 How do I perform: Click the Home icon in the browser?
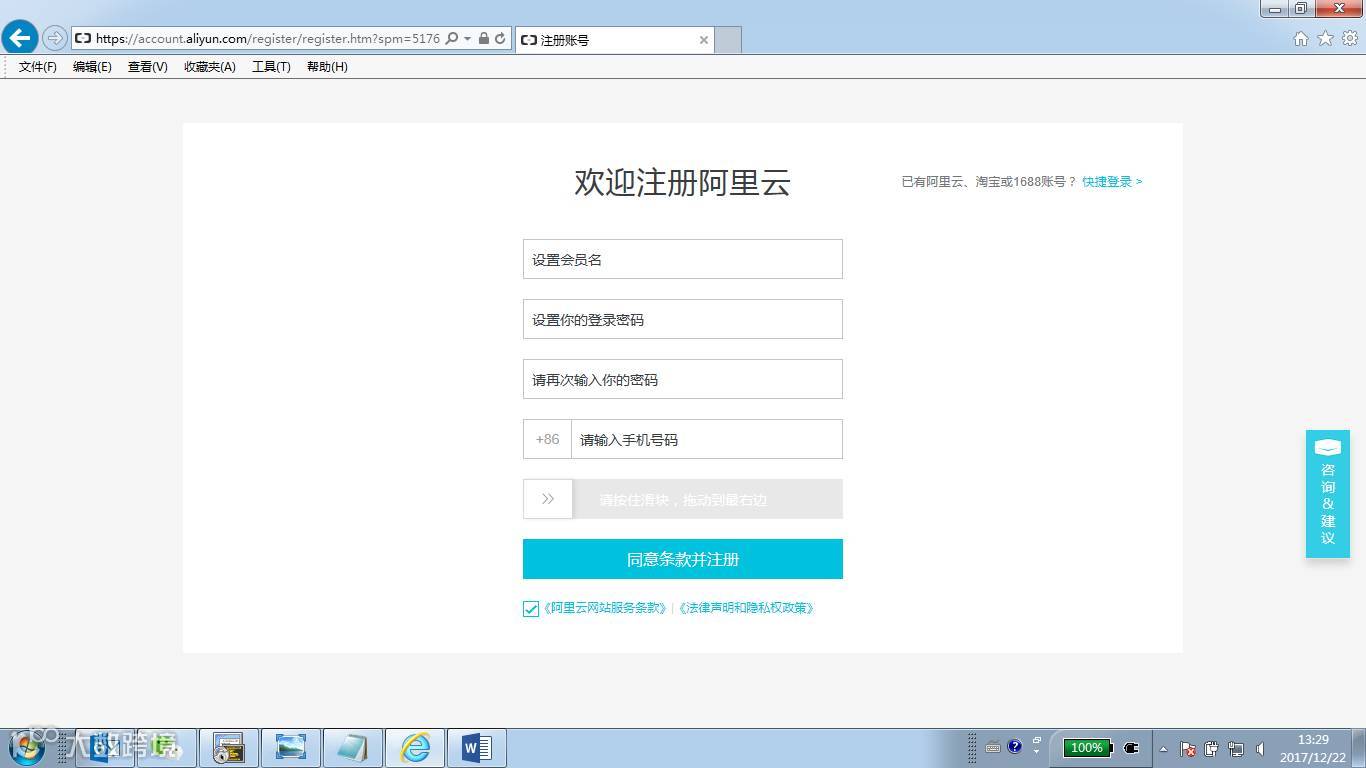1301,39
